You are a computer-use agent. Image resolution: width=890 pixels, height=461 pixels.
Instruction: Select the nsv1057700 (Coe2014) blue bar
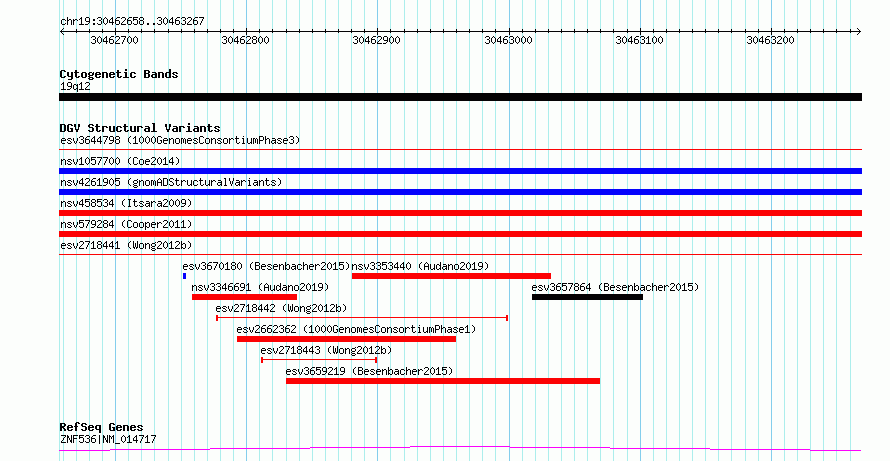coord(460,171)
